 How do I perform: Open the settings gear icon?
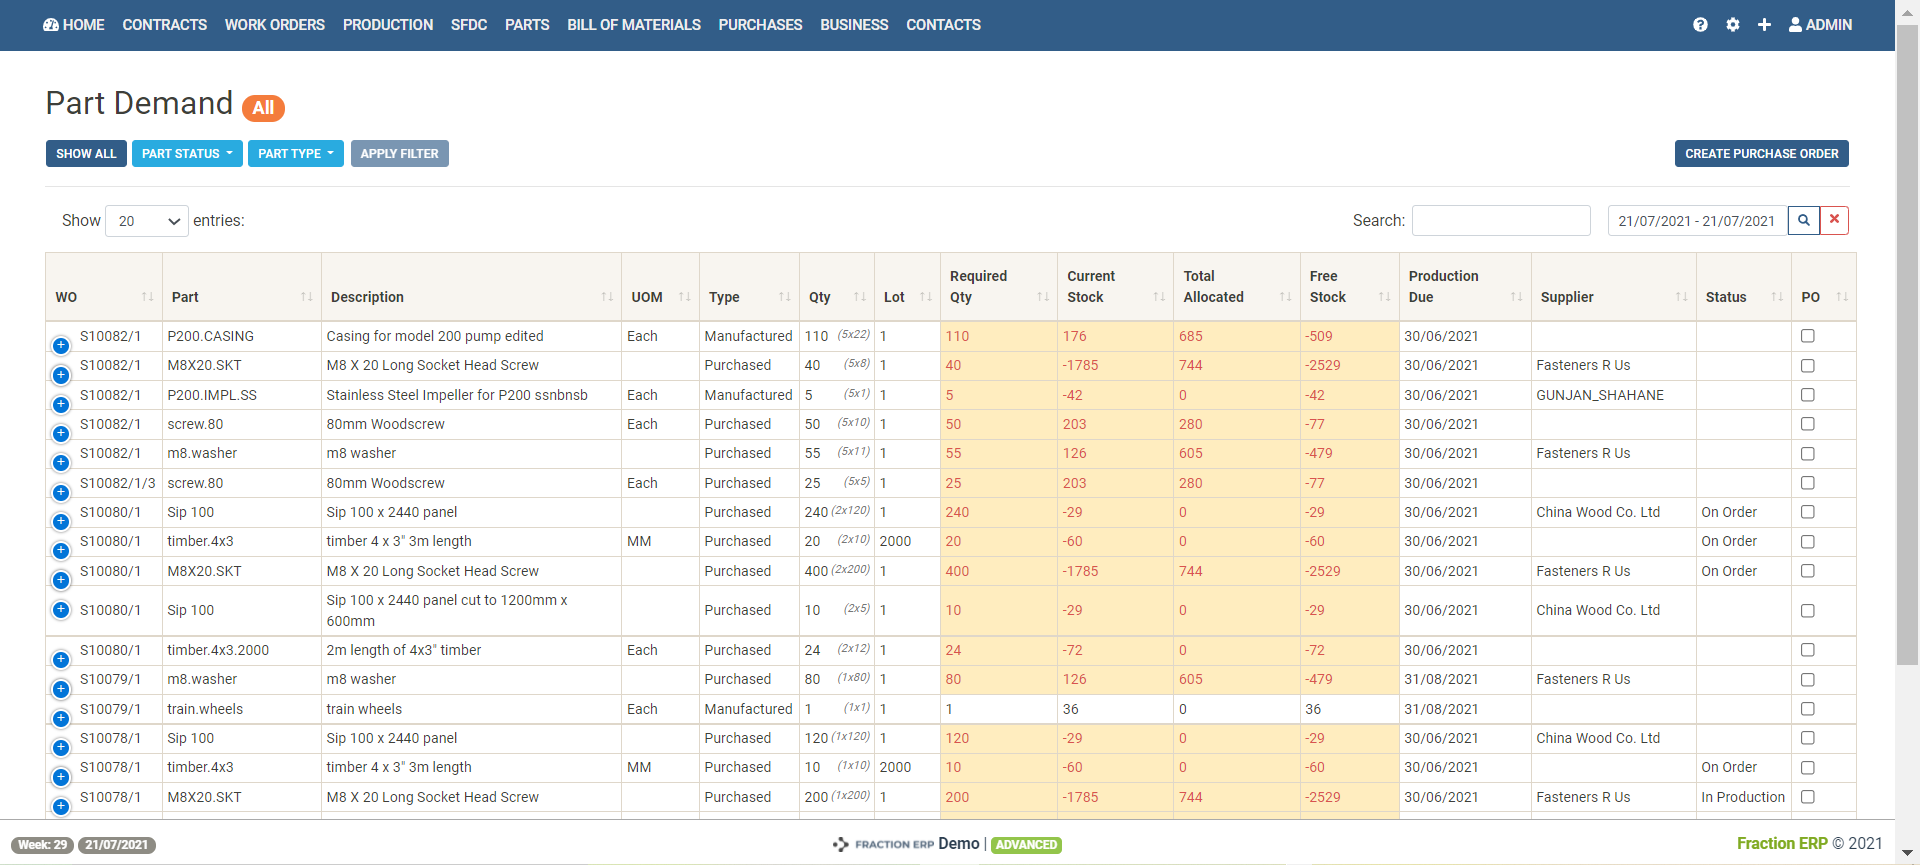[1733, 25]
